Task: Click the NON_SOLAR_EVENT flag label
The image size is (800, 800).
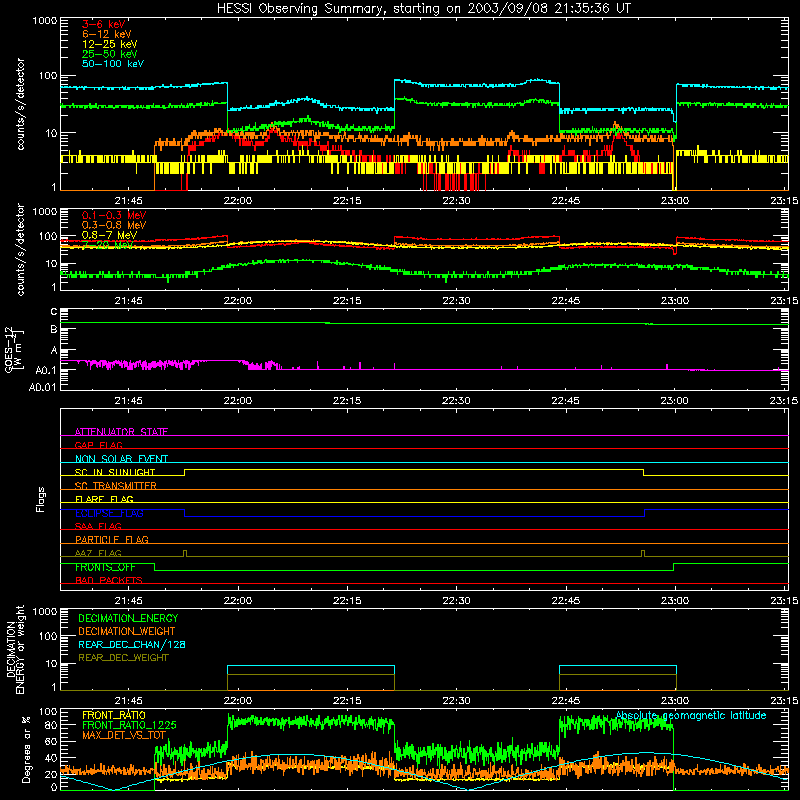Action: [121, 459]
